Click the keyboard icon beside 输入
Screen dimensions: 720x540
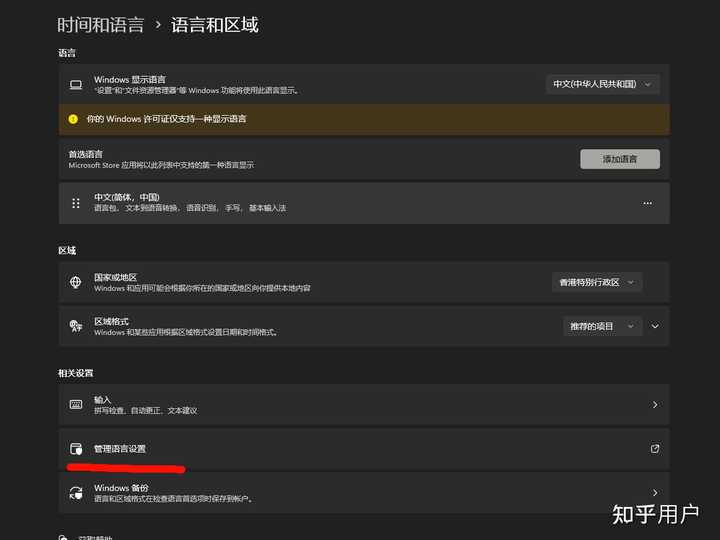(x=76, y=405)
